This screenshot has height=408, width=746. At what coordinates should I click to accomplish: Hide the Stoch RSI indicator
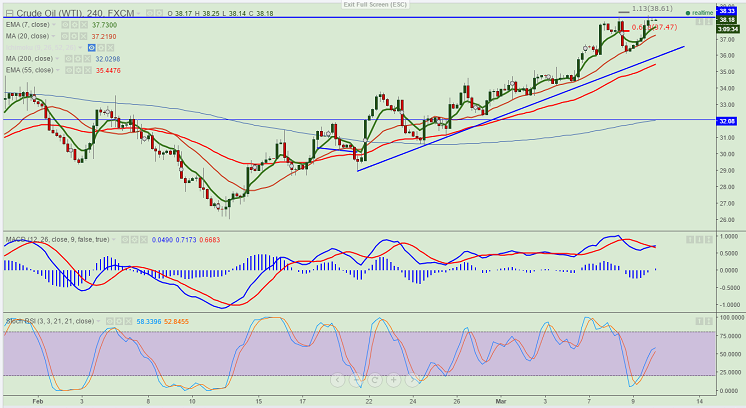click(109, 321)
